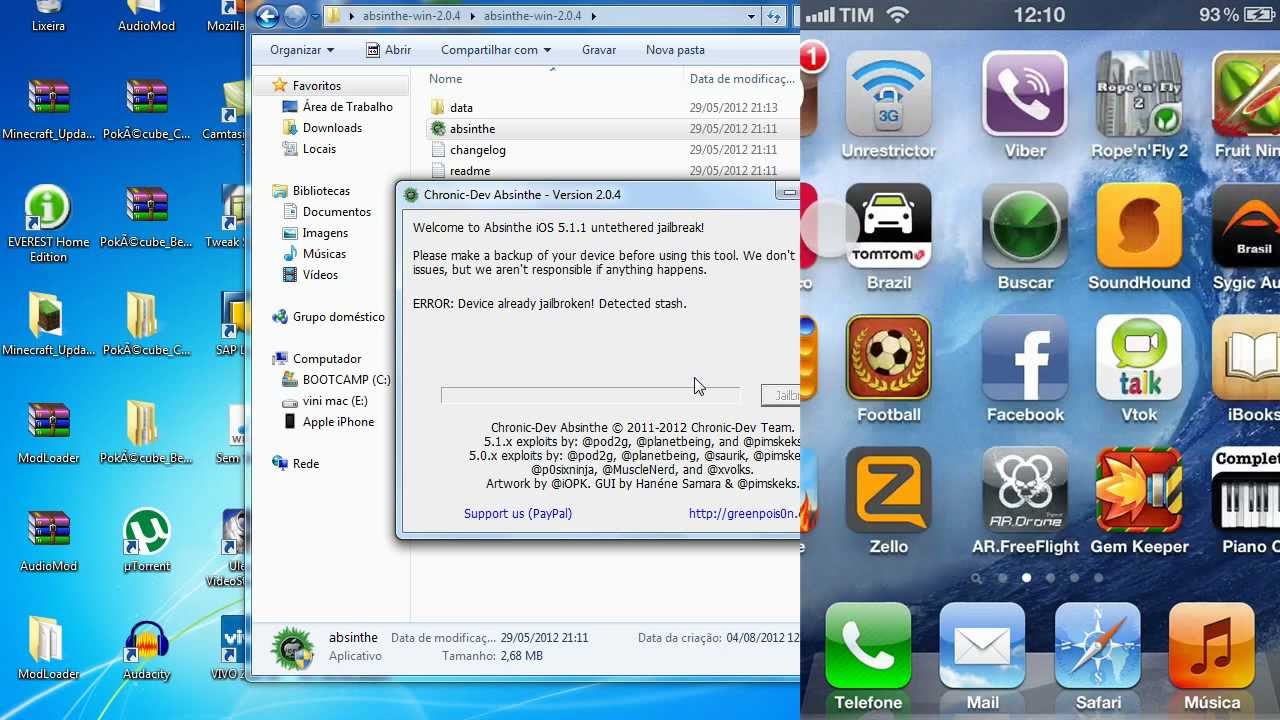The height and width of the screenshot is (720, 1280).
Task: Launch the Vtok app icon
Action: click(x=1139, y=359)
